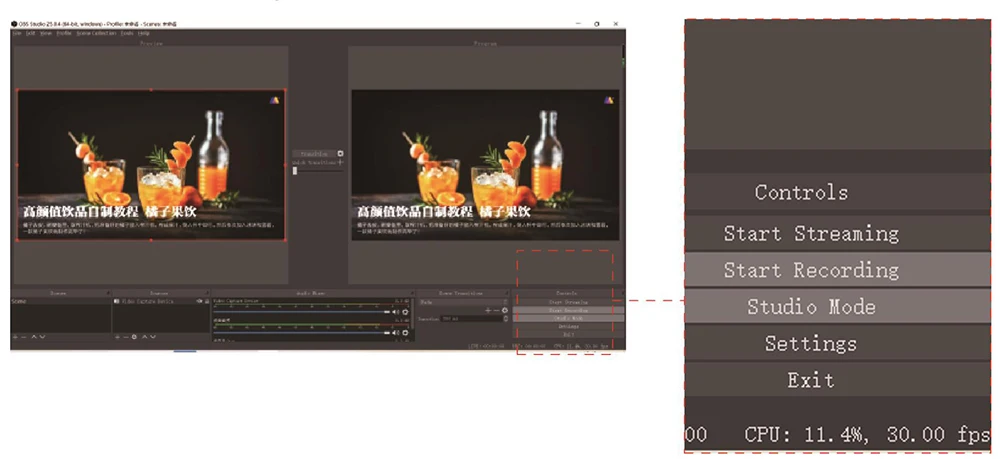Click the Video Capture Device volume slider
This screenshot has width=1000, height=459.
[300, 312]
